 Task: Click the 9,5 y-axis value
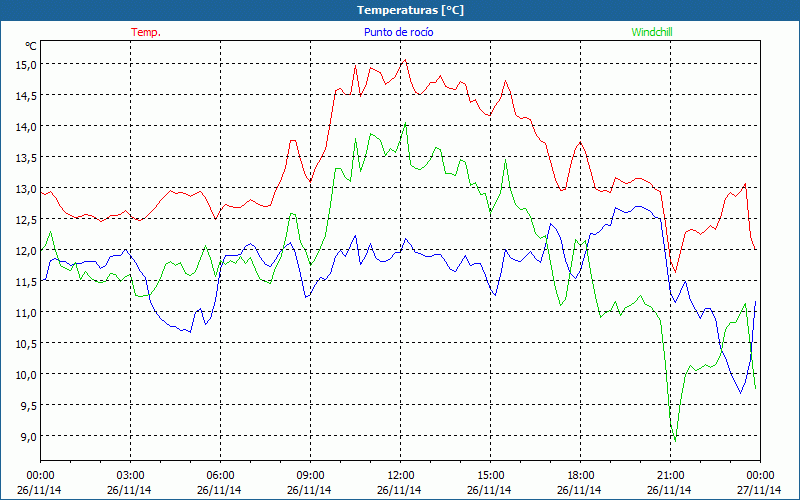(28, 405)
